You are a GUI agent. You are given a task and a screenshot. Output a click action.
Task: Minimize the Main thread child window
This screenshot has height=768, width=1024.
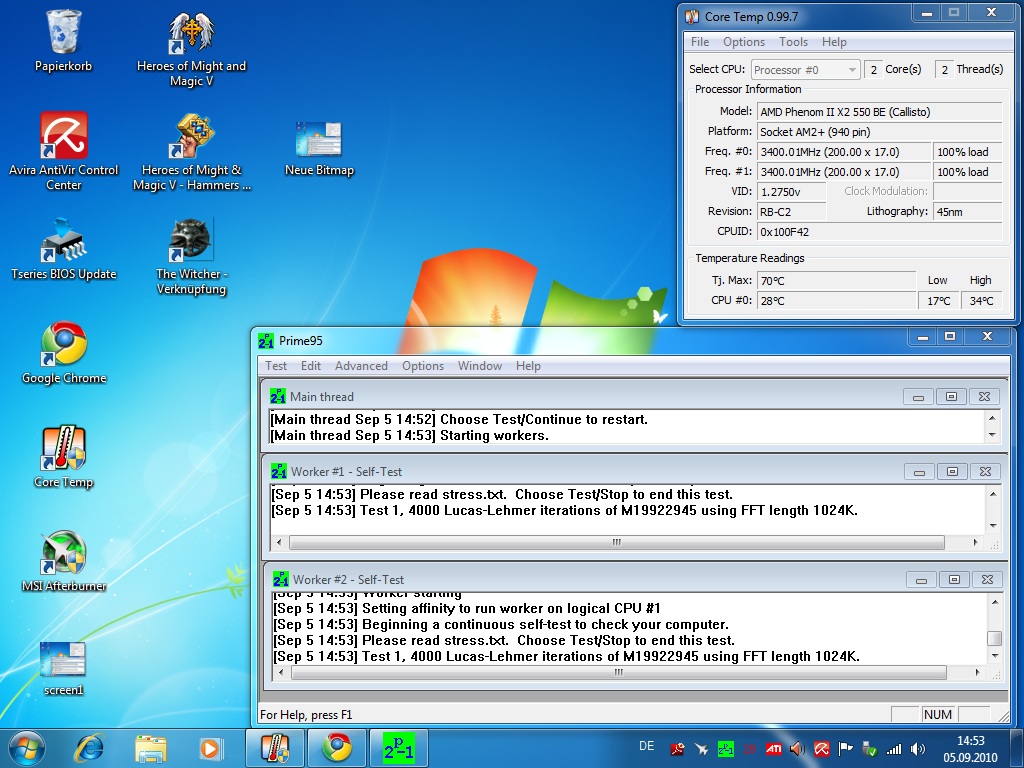click(x=918, y=396)
